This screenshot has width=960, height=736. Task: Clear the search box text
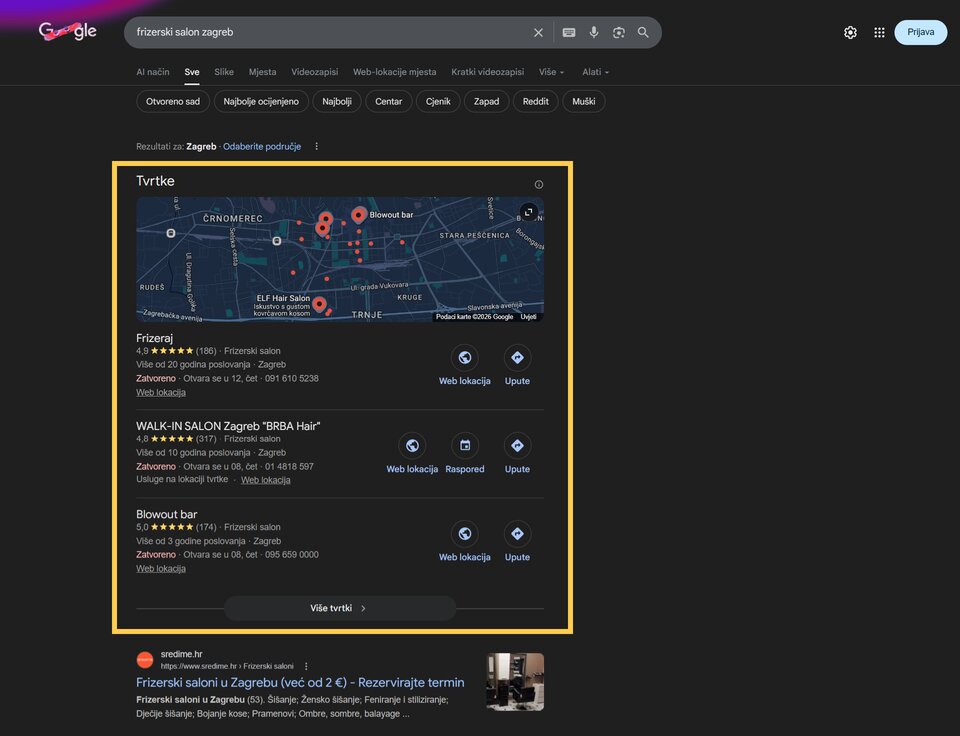538,32
